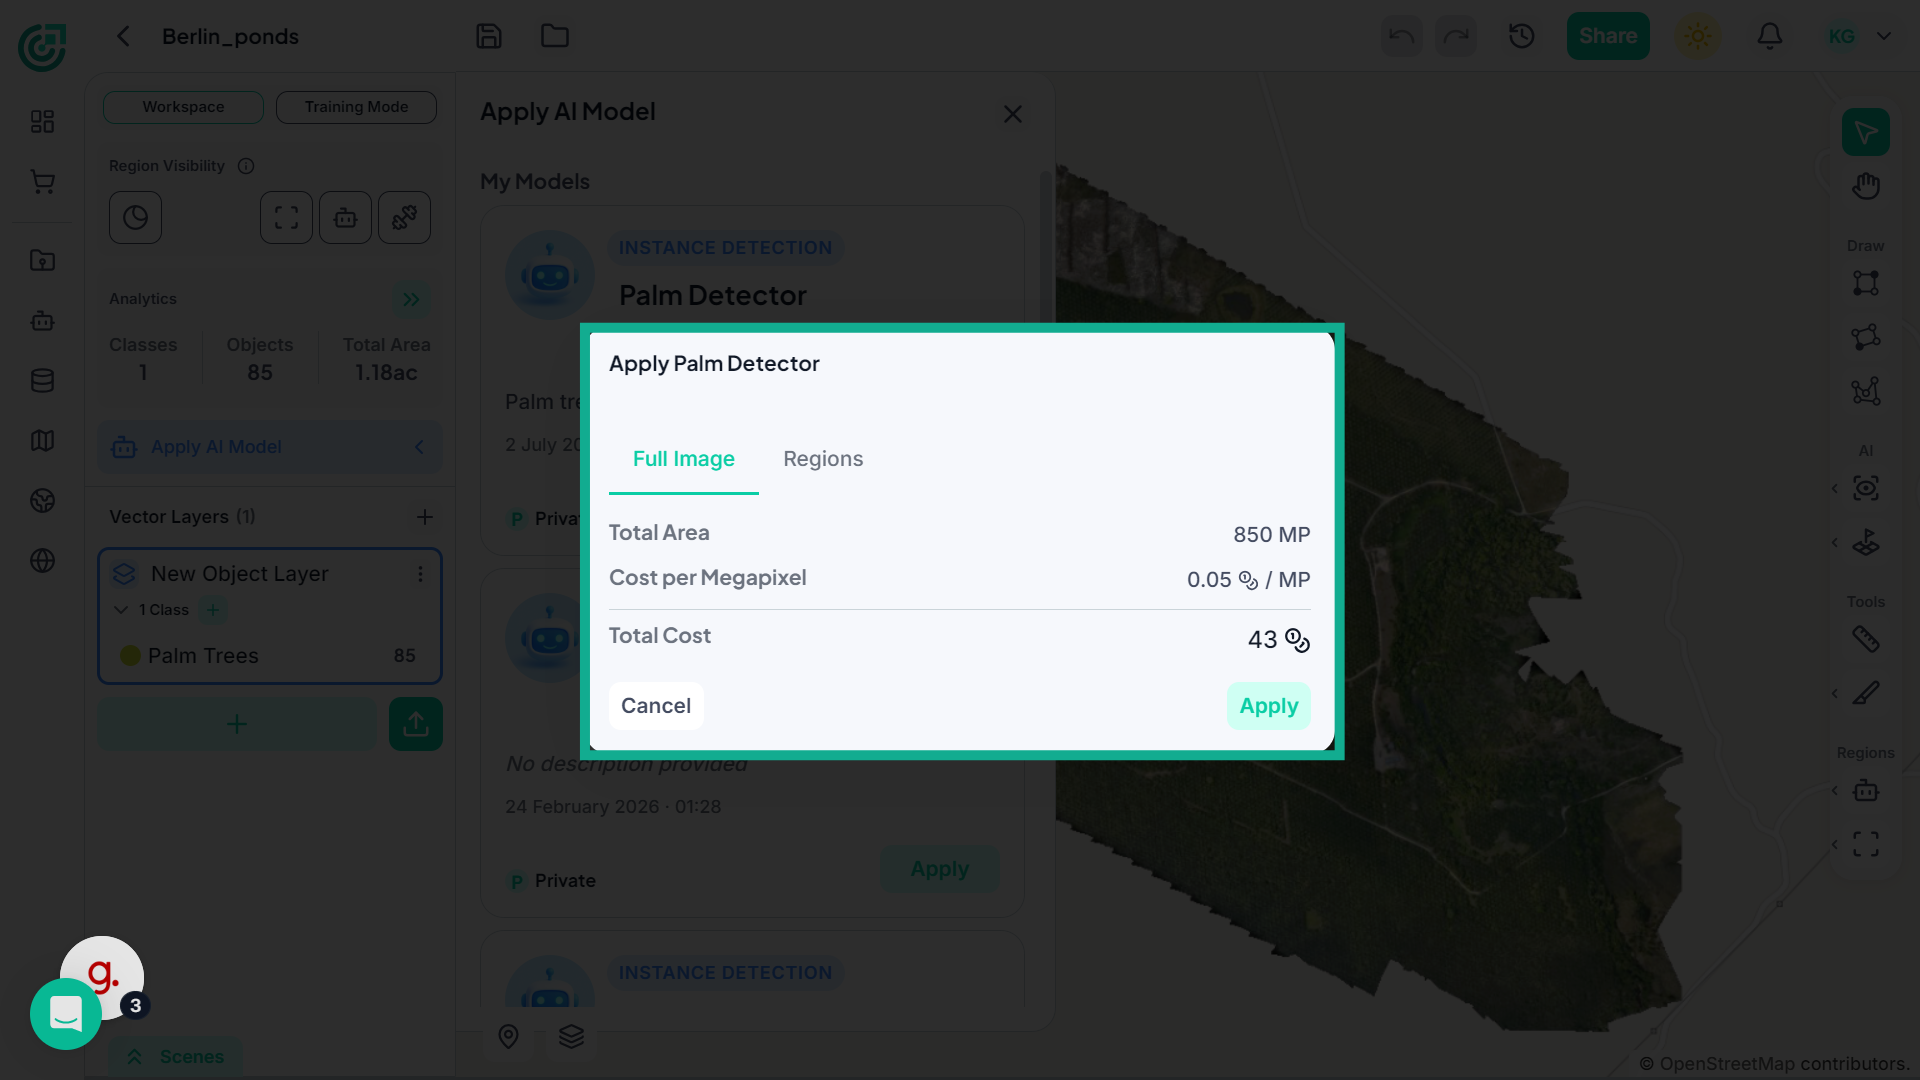The width and height of the screenshot is (1920, 1080).
Task: Select the hand pan tool
Action: 1866,186
